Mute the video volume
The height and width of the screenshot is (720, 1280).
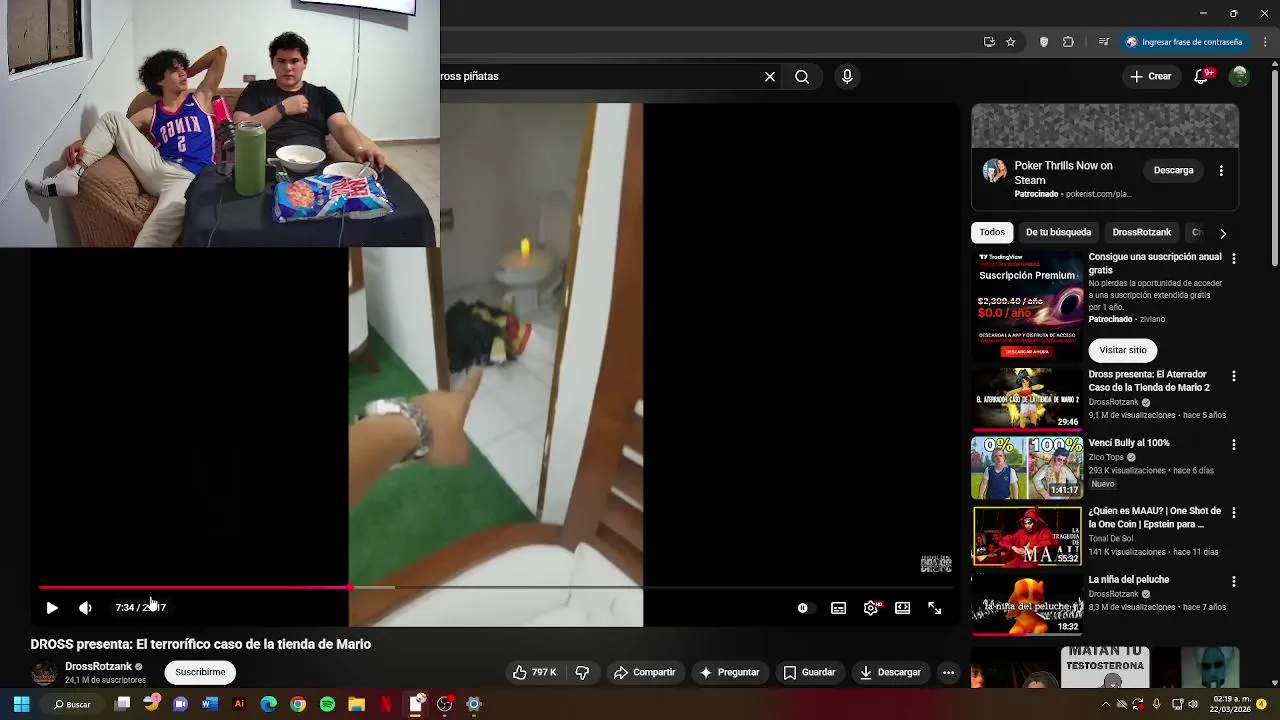[85, 608]
